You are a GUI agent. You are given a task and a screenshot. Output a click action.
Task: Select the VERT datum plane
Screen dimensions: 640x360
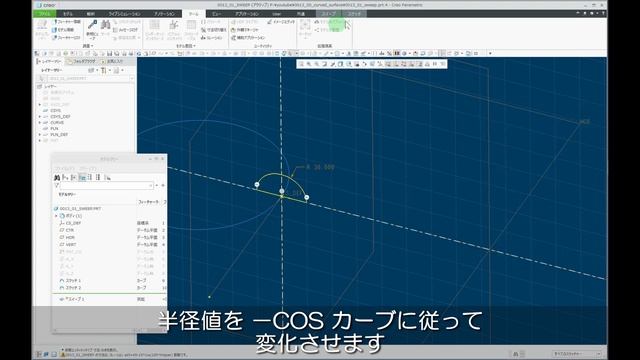pyautogui.click(x=71, y=244)
